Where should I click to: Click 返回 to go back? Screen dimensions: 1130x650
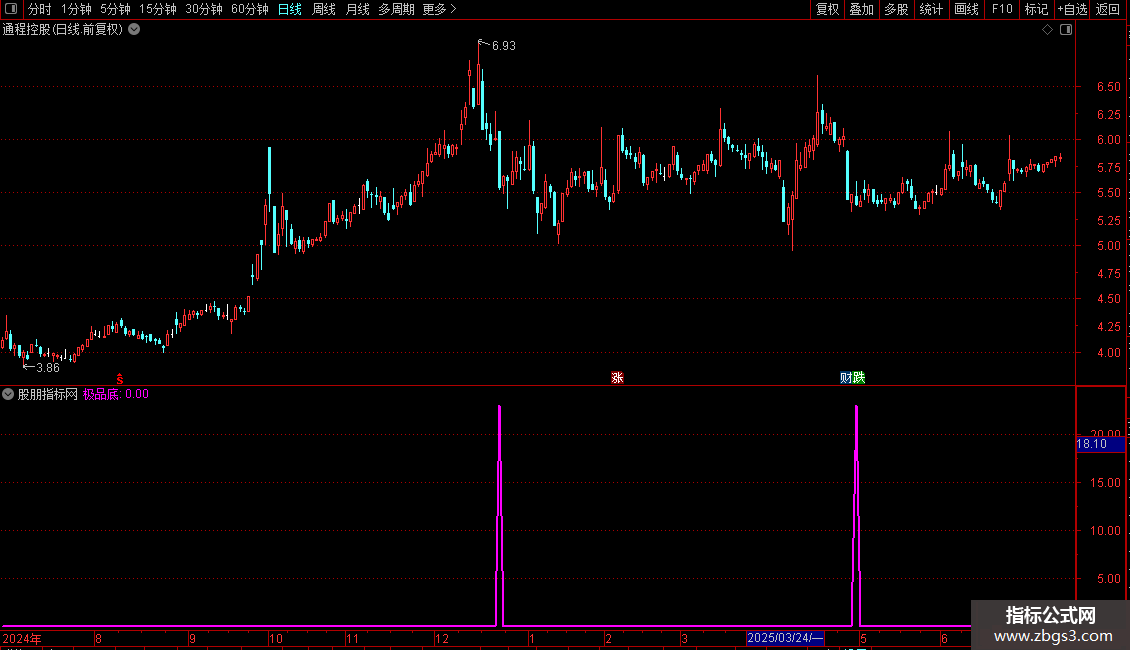(x=1108, y=9)
